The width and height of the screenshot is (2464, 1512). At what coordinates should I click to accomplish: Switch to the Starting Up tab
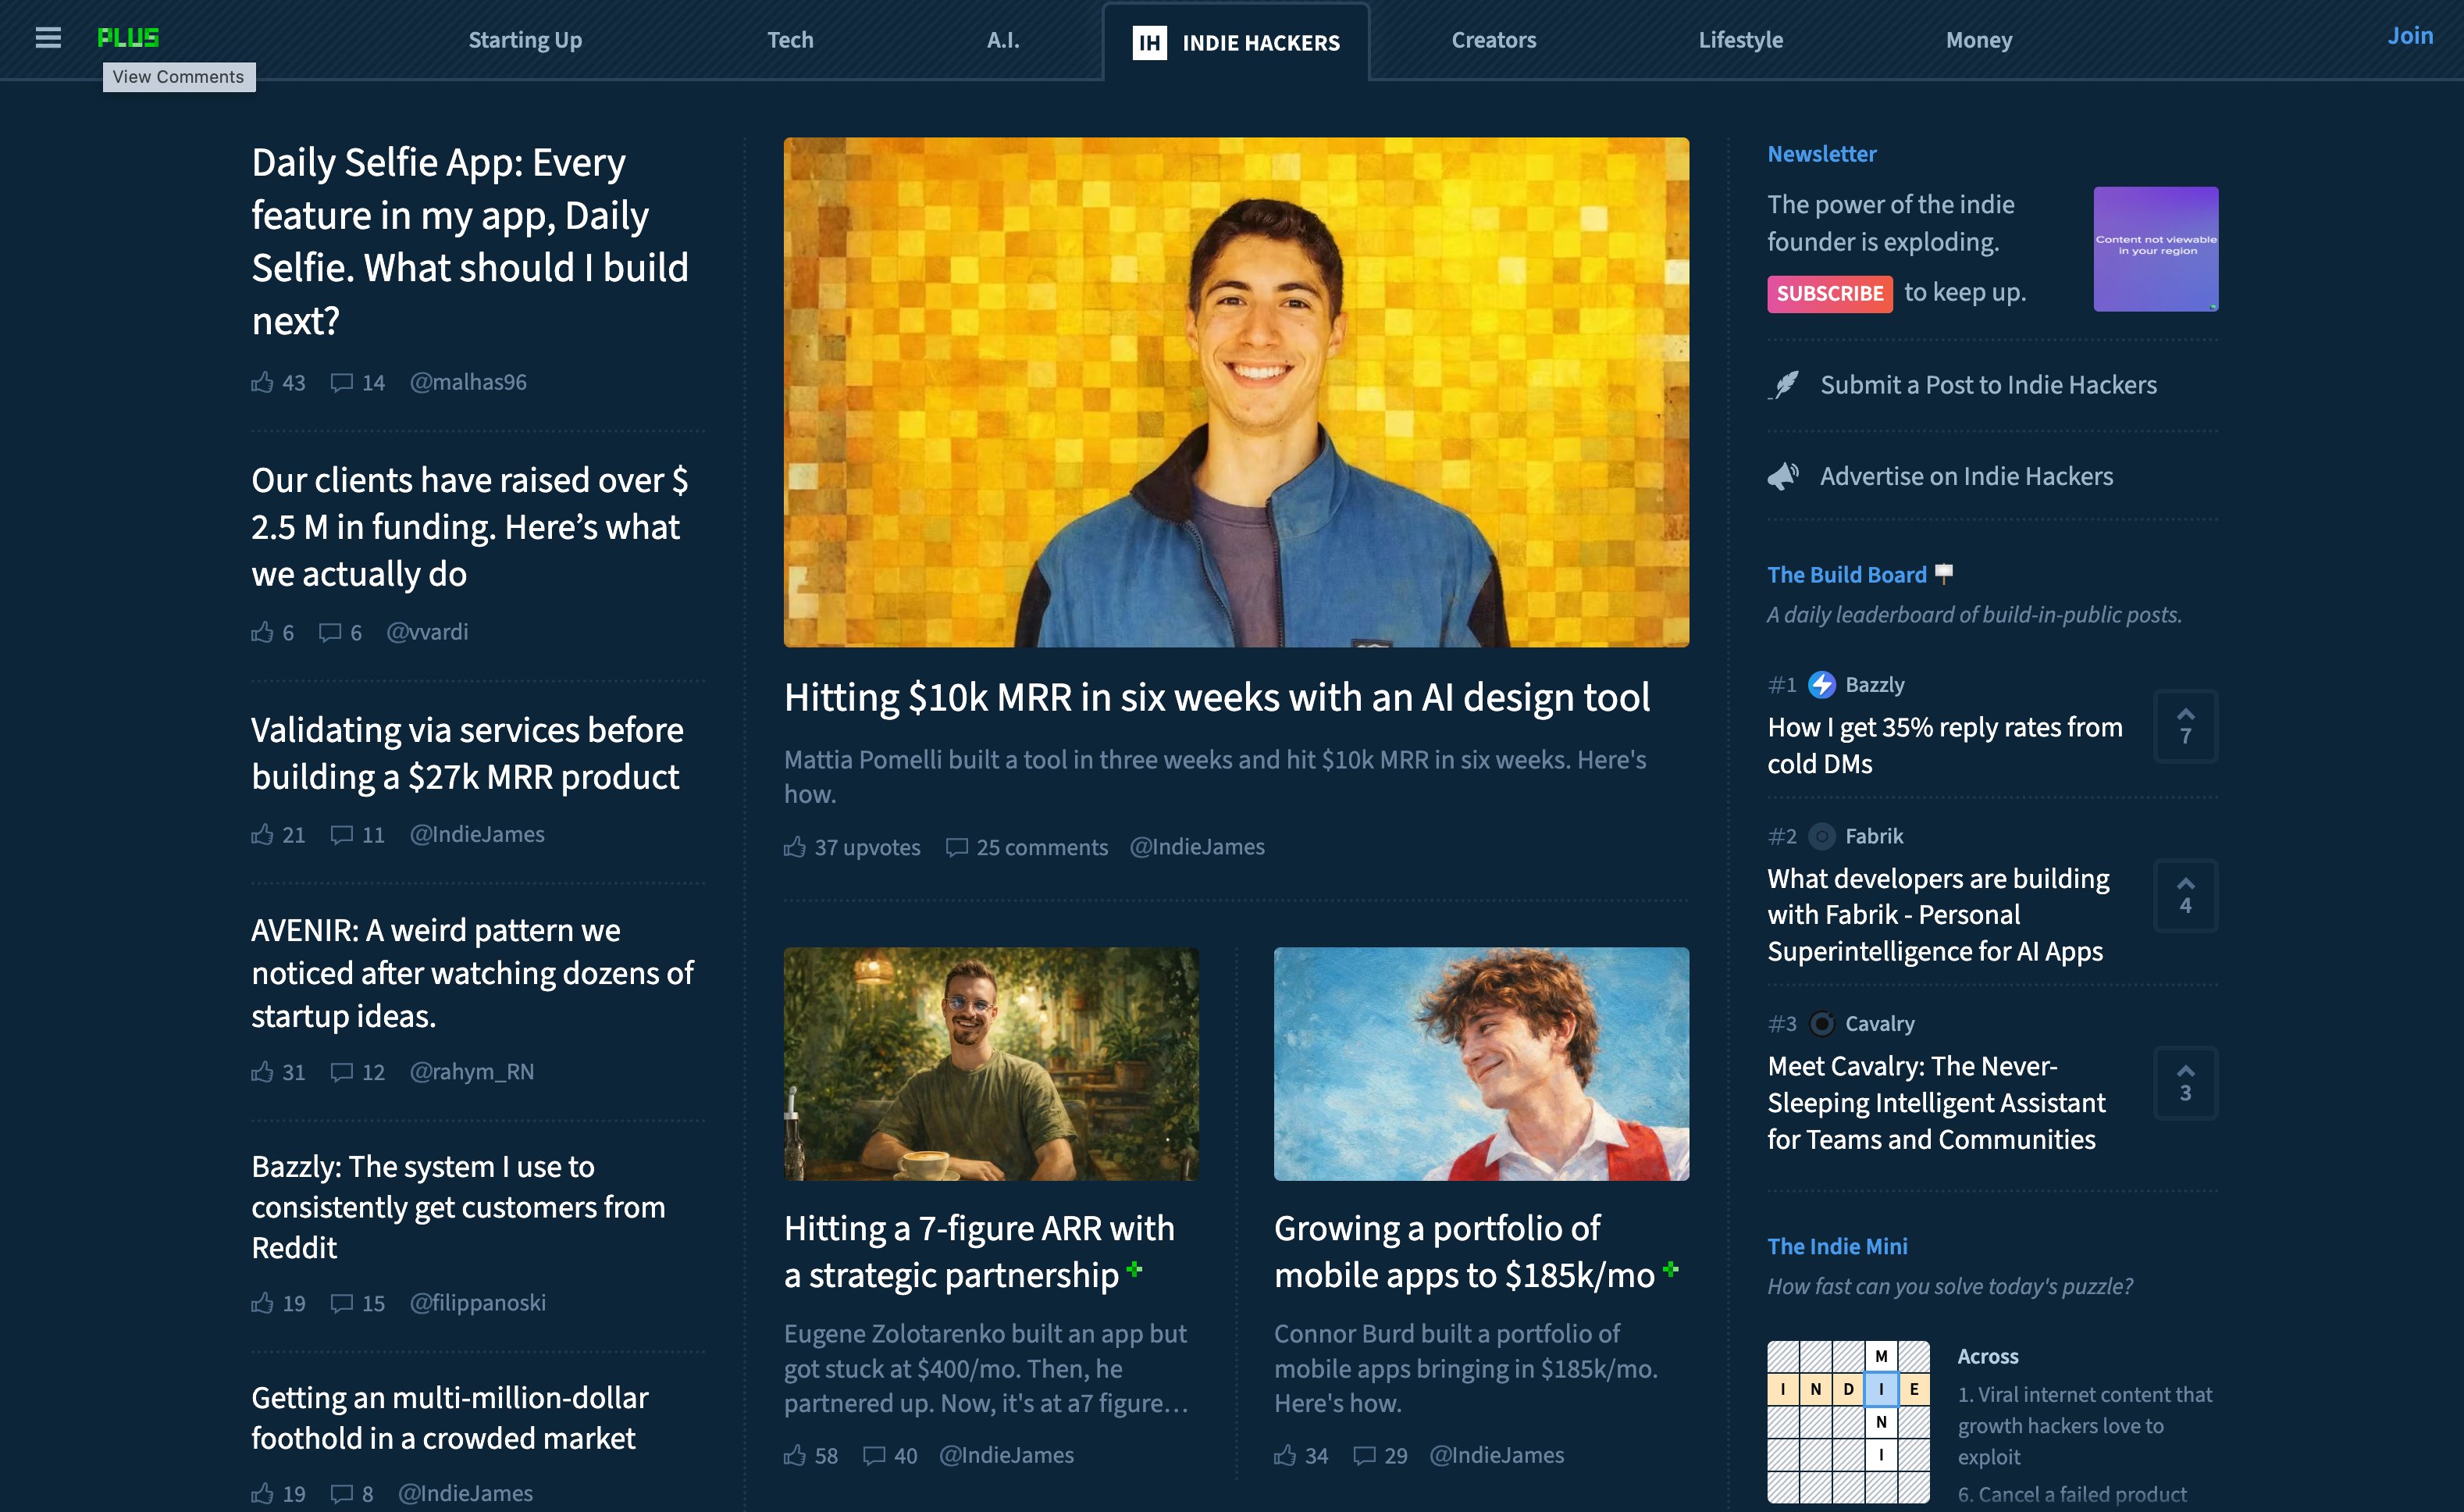point(525,40)
